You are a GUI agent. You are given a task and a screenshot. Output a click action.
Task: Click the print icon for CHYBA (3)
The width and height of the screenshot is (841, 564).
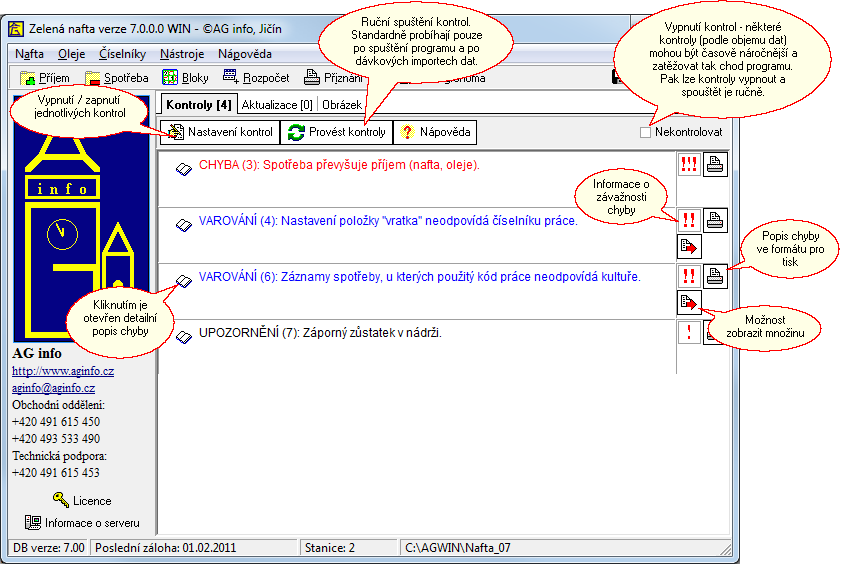[715, 164]
